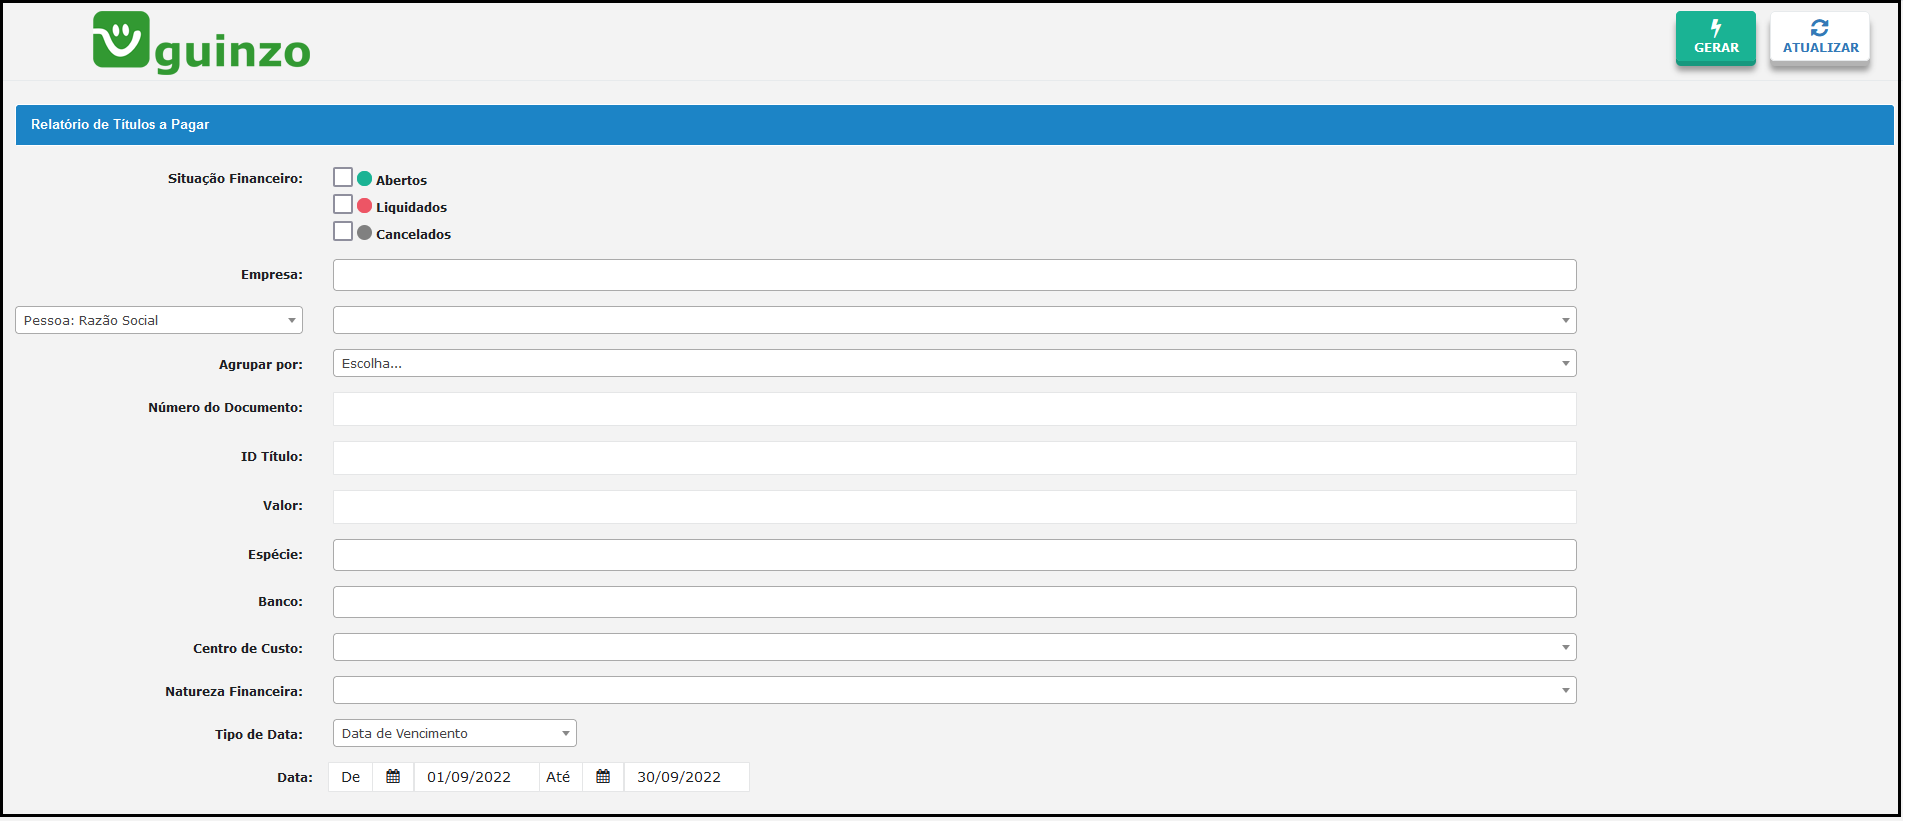Check the Liquidados checkbox
This screenshot has width=1906, height=822.
(x=343, y=204)
